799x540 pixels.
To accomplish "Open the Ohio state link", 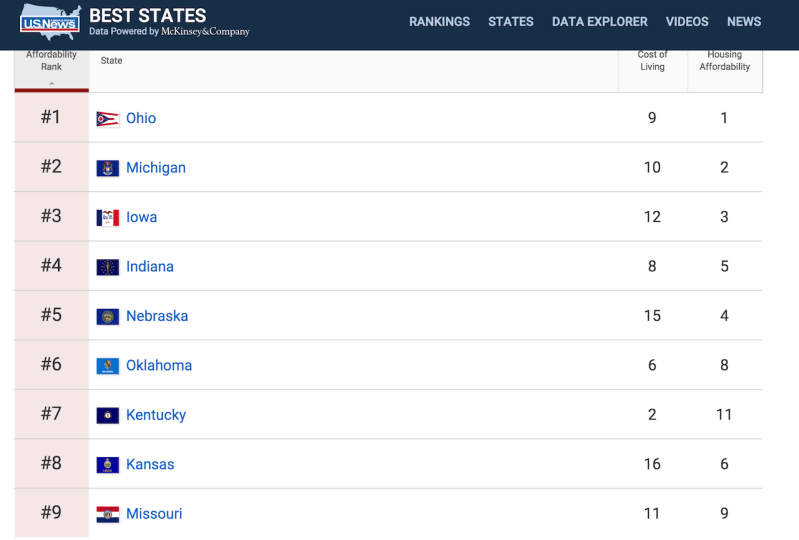I will point(141,118).
